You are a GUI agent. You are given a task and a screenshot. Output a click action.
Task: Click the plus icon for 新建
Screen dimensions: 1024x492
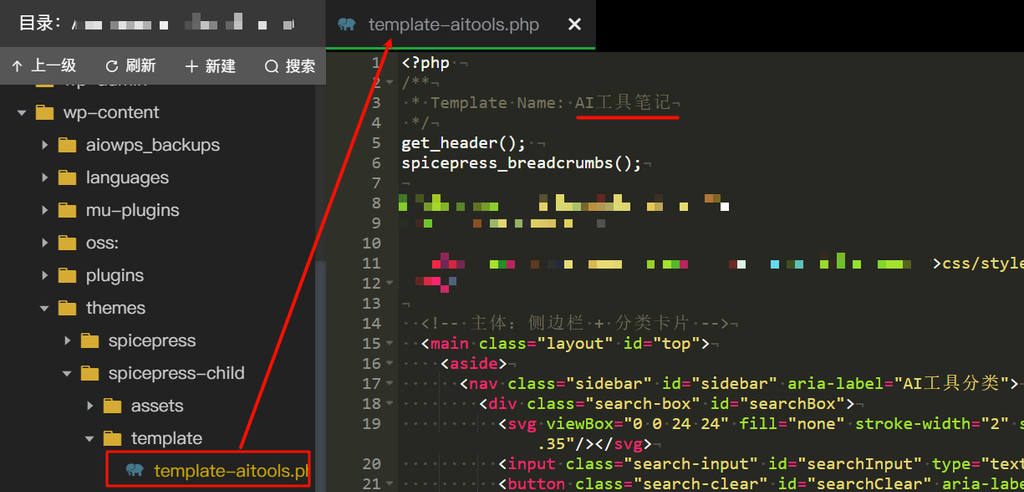191,66
